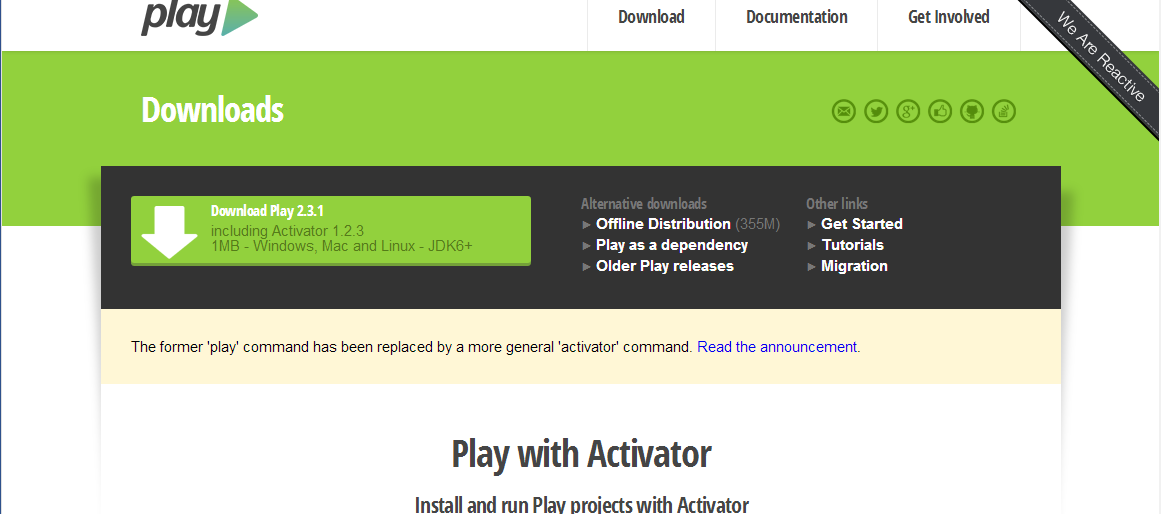Image resolution: width=1161 pixels, height=514 pixels.
Task: Click the Facebook thumbs-up like icon
Action: coord(940,112)
